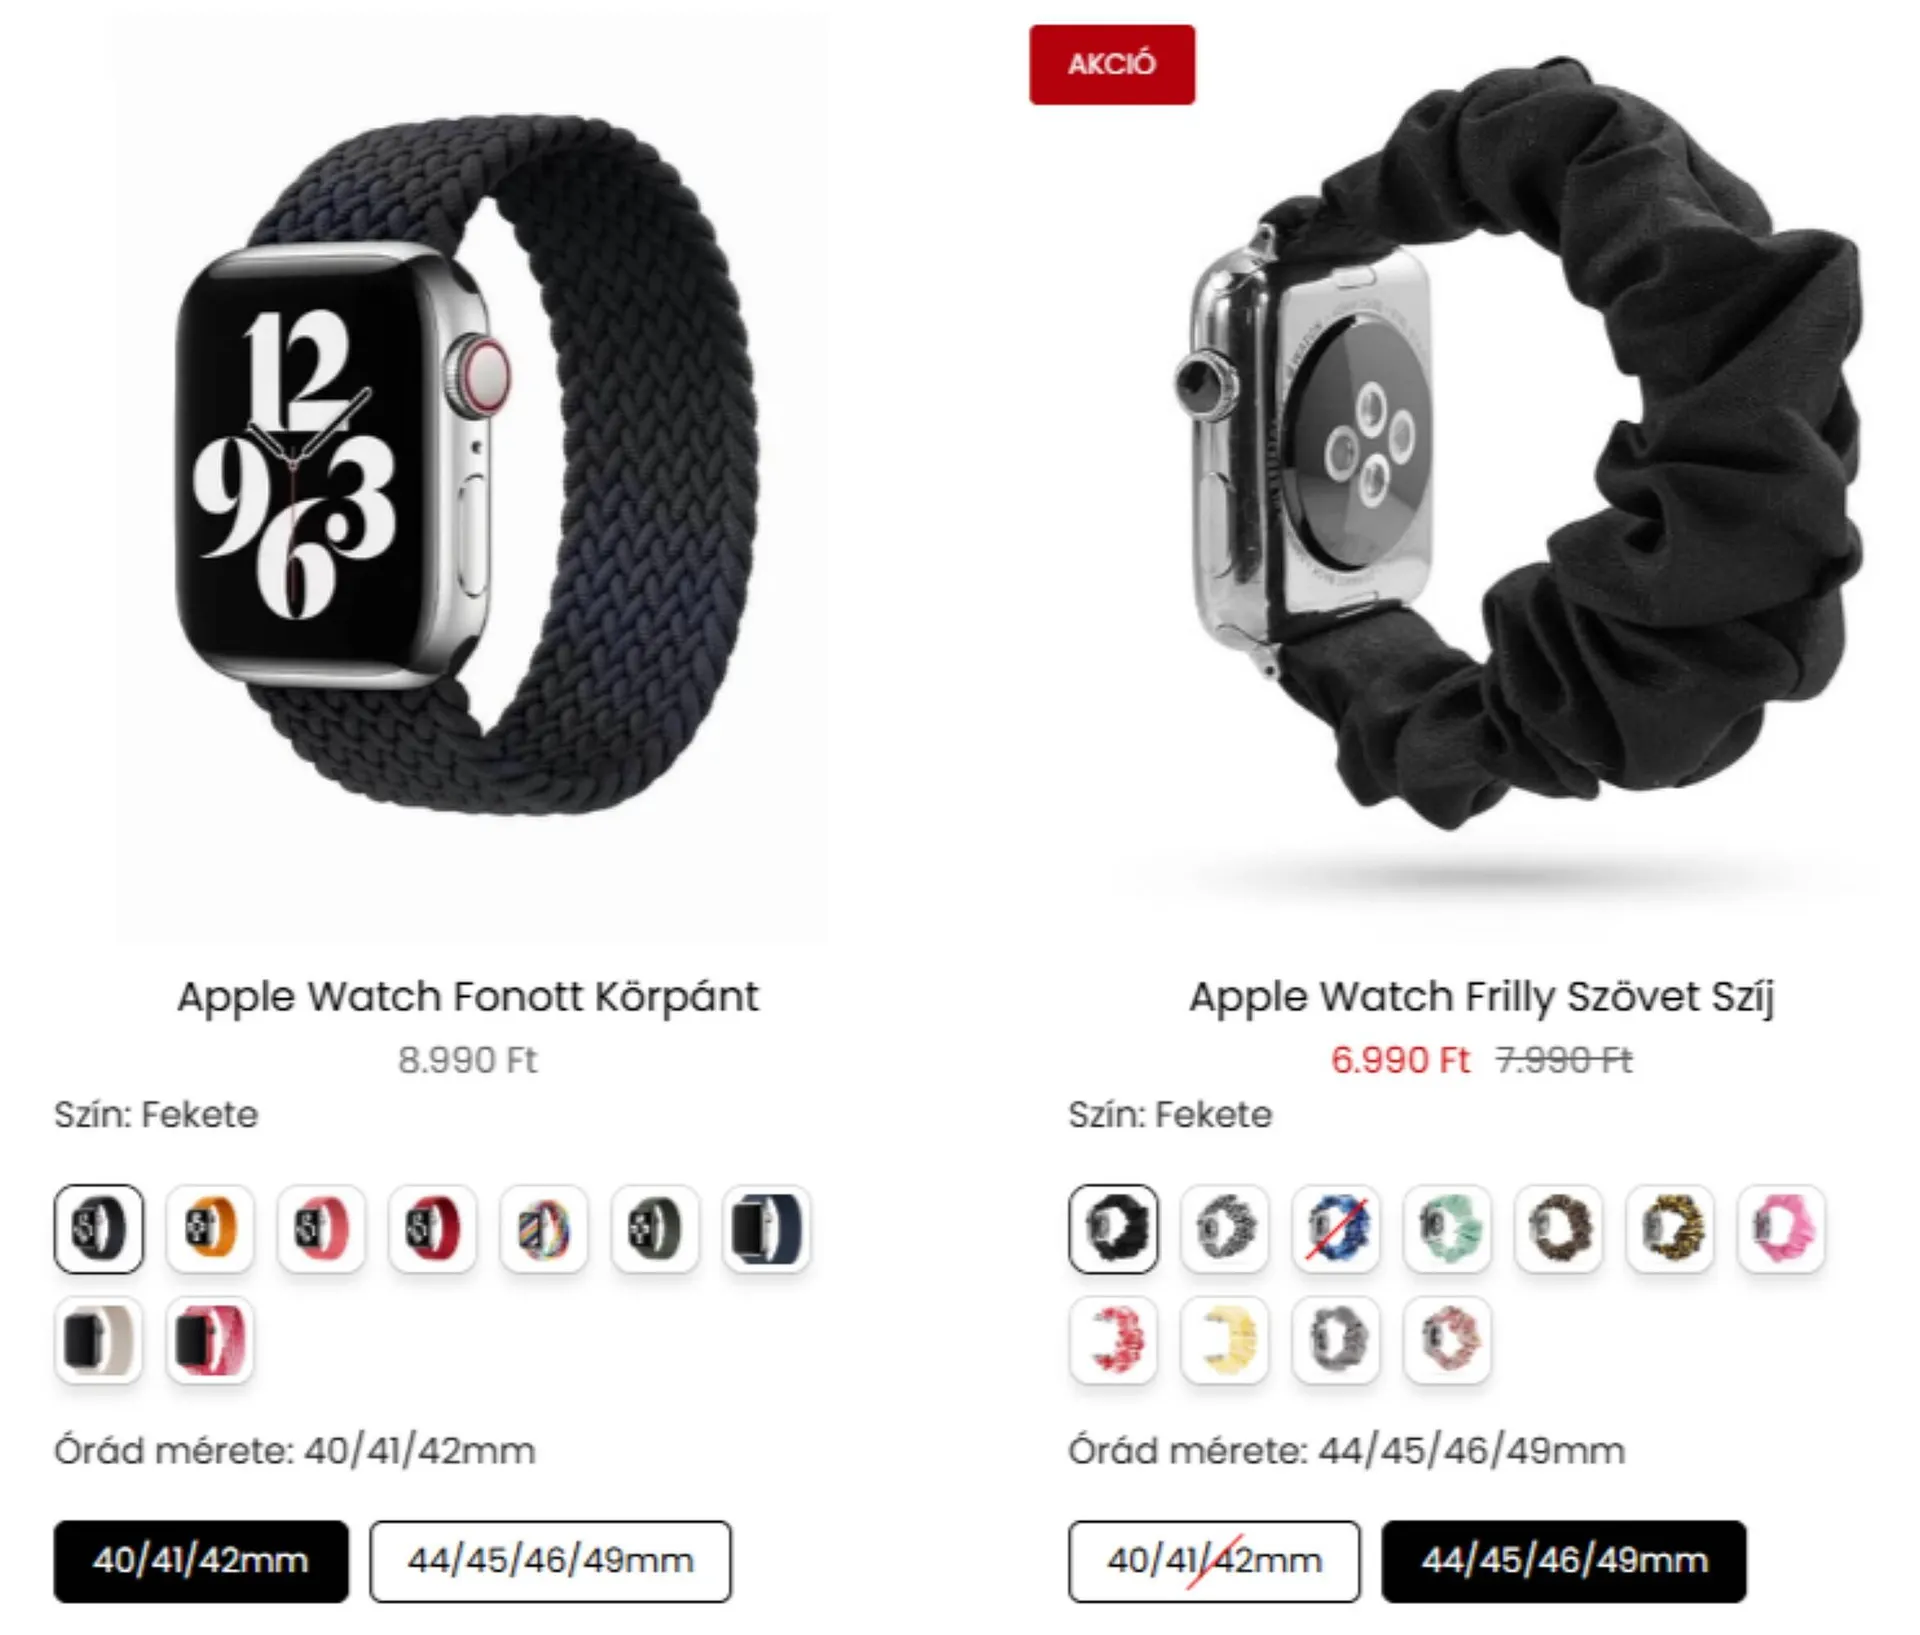
Task: Click the red AKCIÓ sale badge
Action: pyautogui.click(x=1112, y=64)
